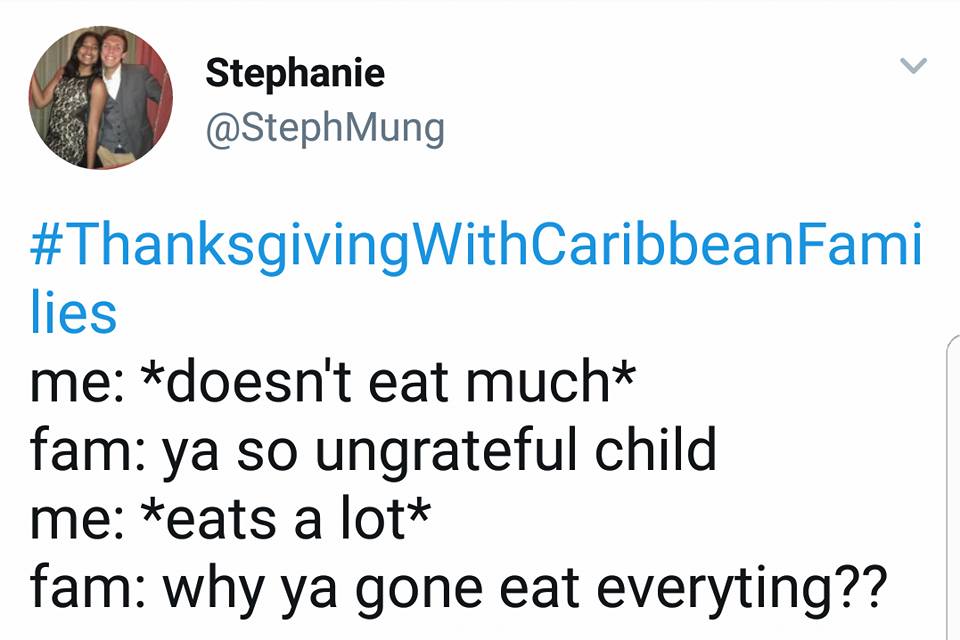
Task: Click the word 'much*' in the tweet
Action: (550, 382)
